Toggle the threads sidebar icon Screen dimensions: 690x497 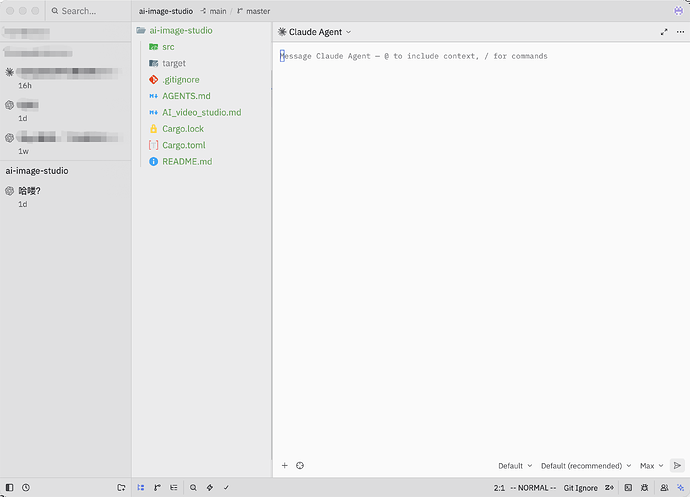pyautogui.click(x=9, y=487)
